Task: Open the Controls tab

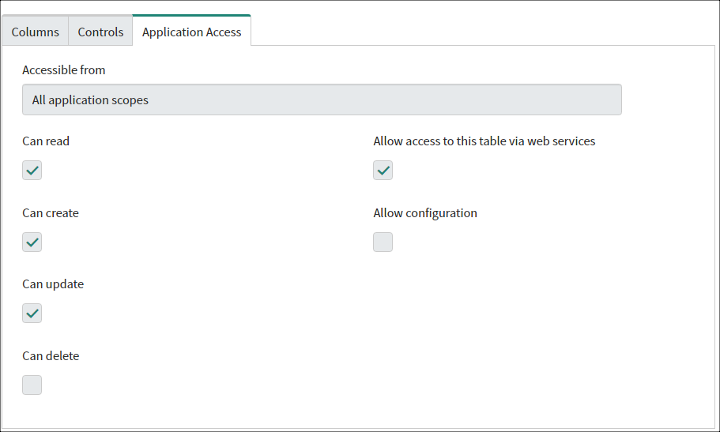Action: pyautogui.click(x=101, y=31)
